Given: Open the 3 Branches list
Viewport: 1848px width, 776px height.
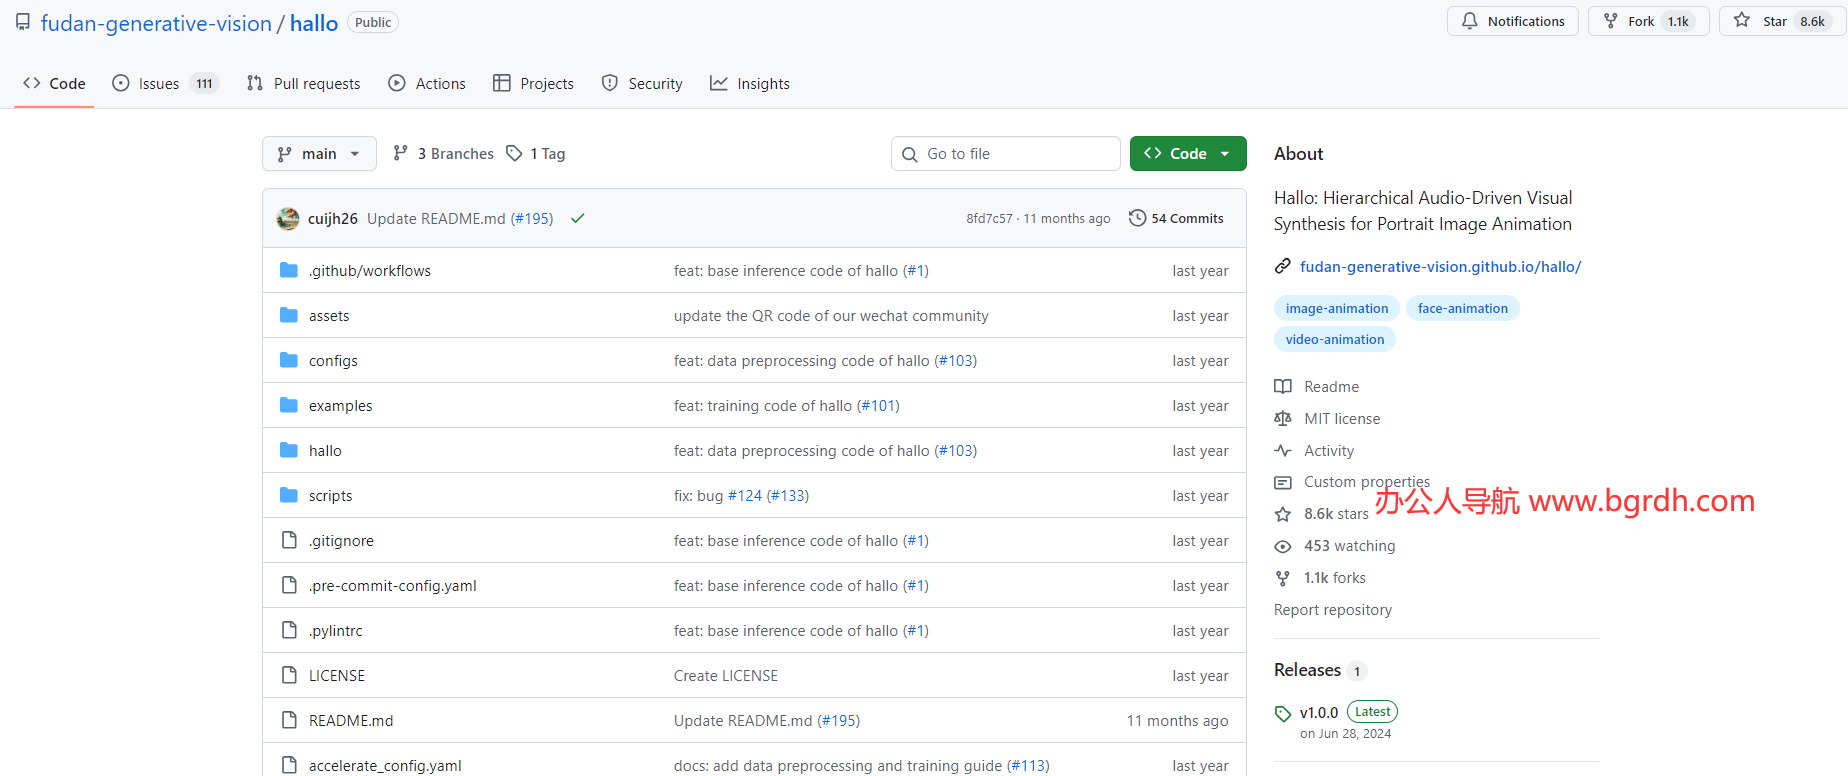Looking at the screenshot, I should tap(444, 153).
